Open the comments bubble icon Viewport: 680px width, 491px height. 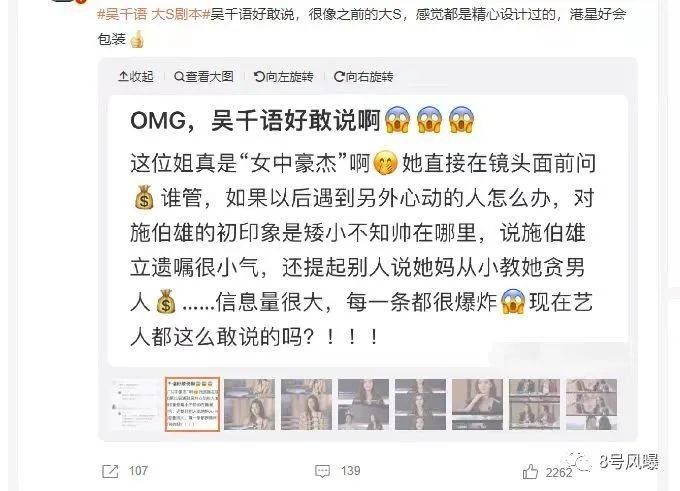coord(322,471)
